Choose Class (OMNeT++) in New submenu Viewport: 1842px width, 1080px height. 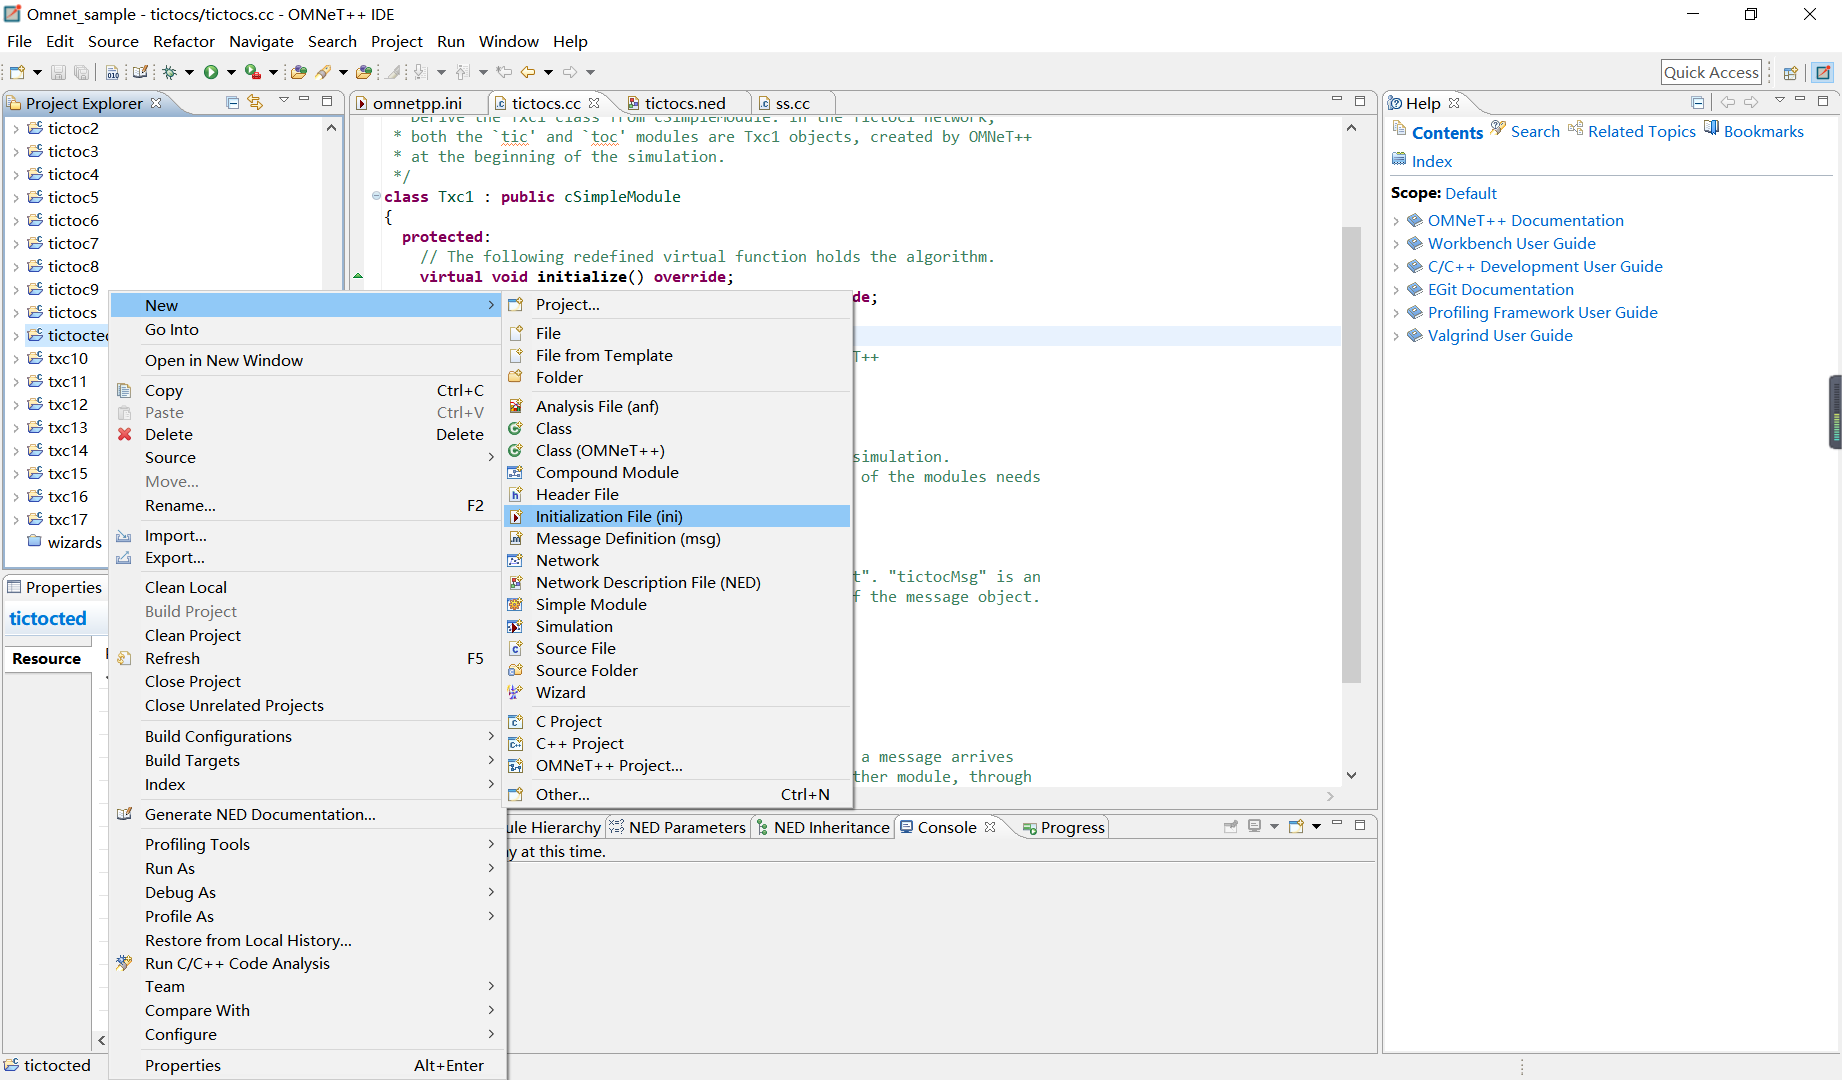[x=677, y=450]
